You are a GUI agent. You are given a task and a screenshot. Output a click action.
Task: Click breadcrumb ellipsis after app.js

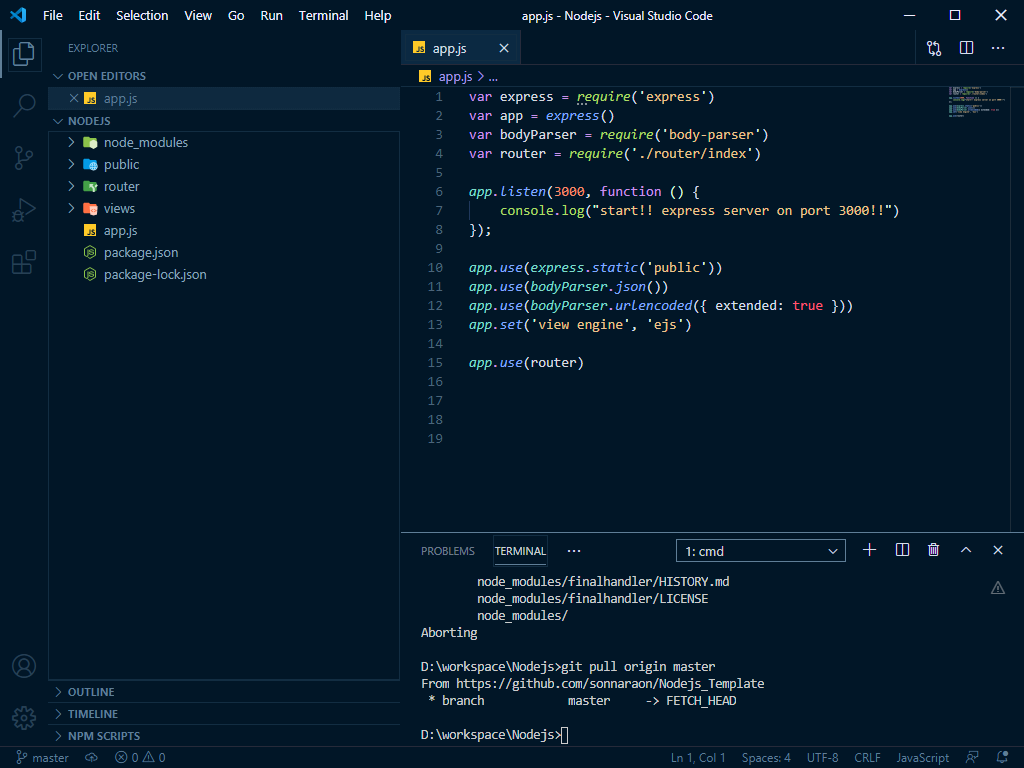click(493, 77)
